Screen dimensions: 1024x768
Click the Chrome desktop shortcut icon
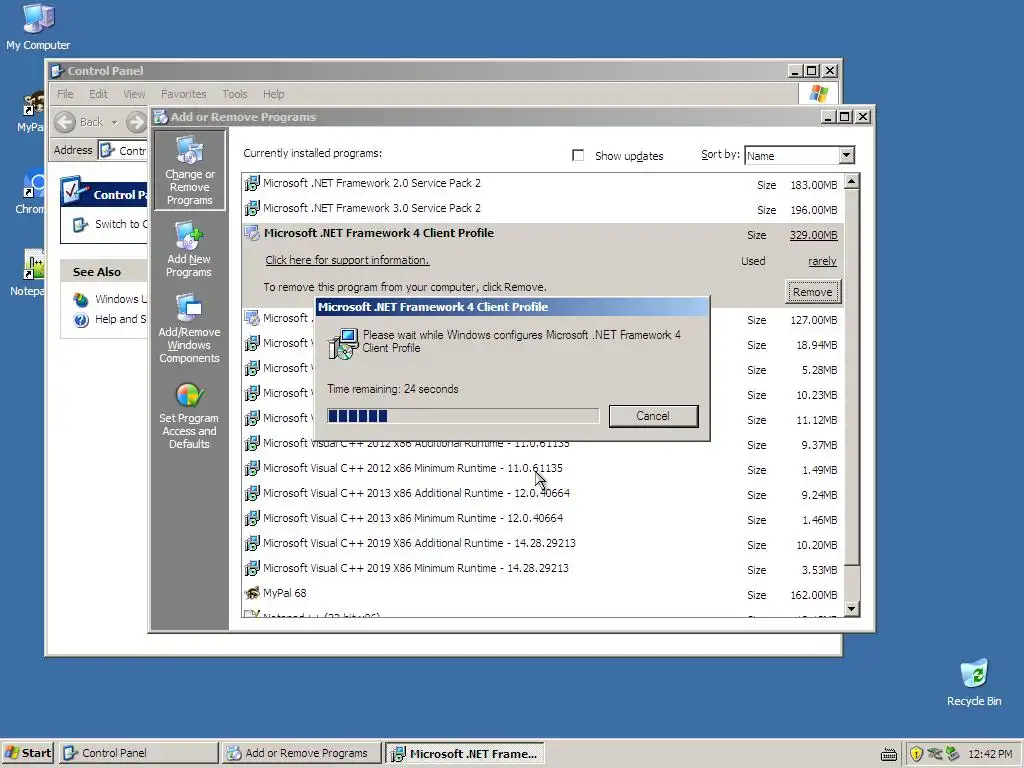pyautogui.click(x=34, y=184)
